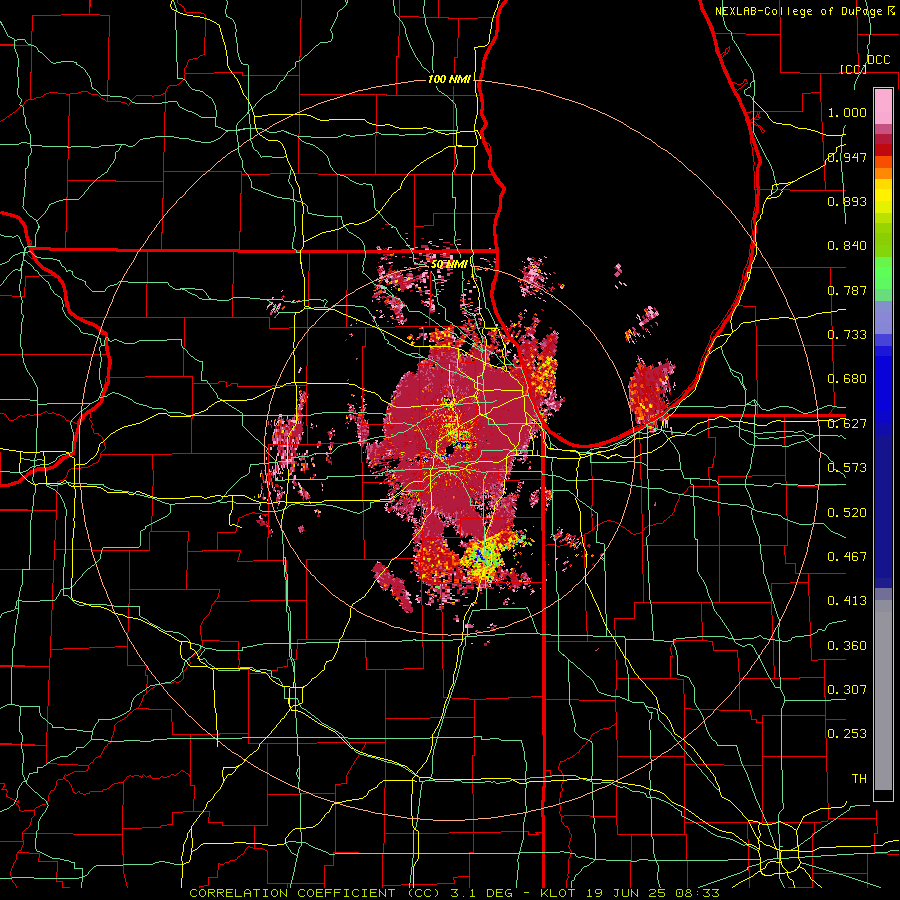Click the 0.733 scale value

[x=847, y=335]
